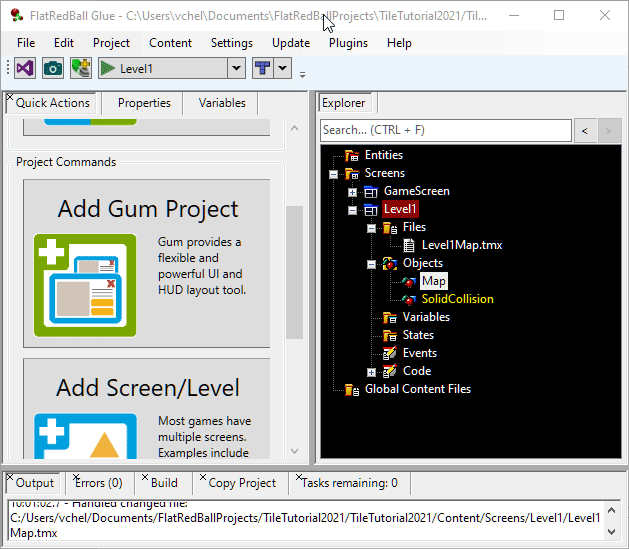
Task: Click the blue T-shaped toolbar icon
Action: click(x=262, y=68)
